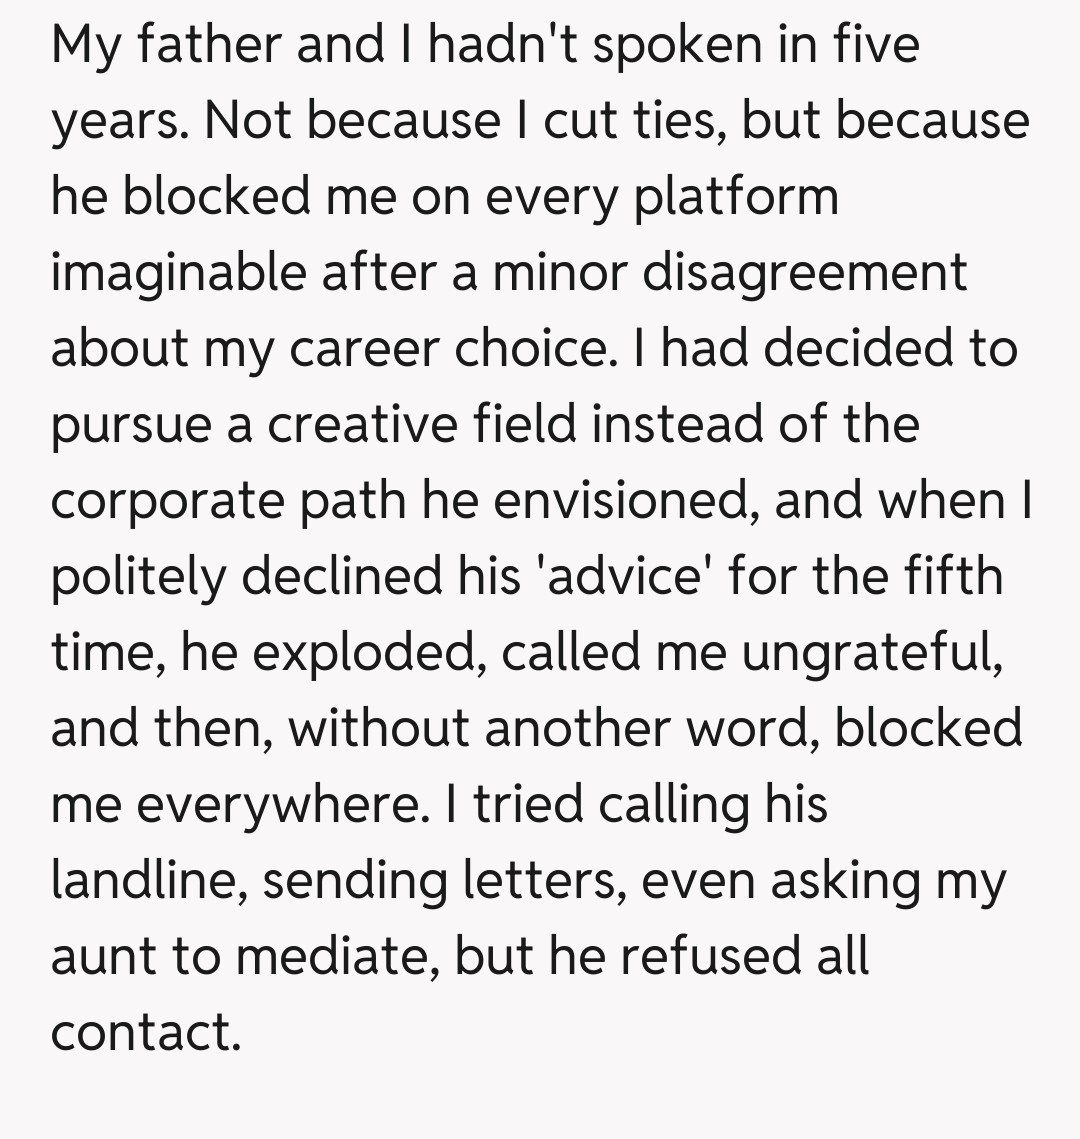Click the word "ungrateful"
The height and width of the screenshot is (1139, 1080).
876,652
